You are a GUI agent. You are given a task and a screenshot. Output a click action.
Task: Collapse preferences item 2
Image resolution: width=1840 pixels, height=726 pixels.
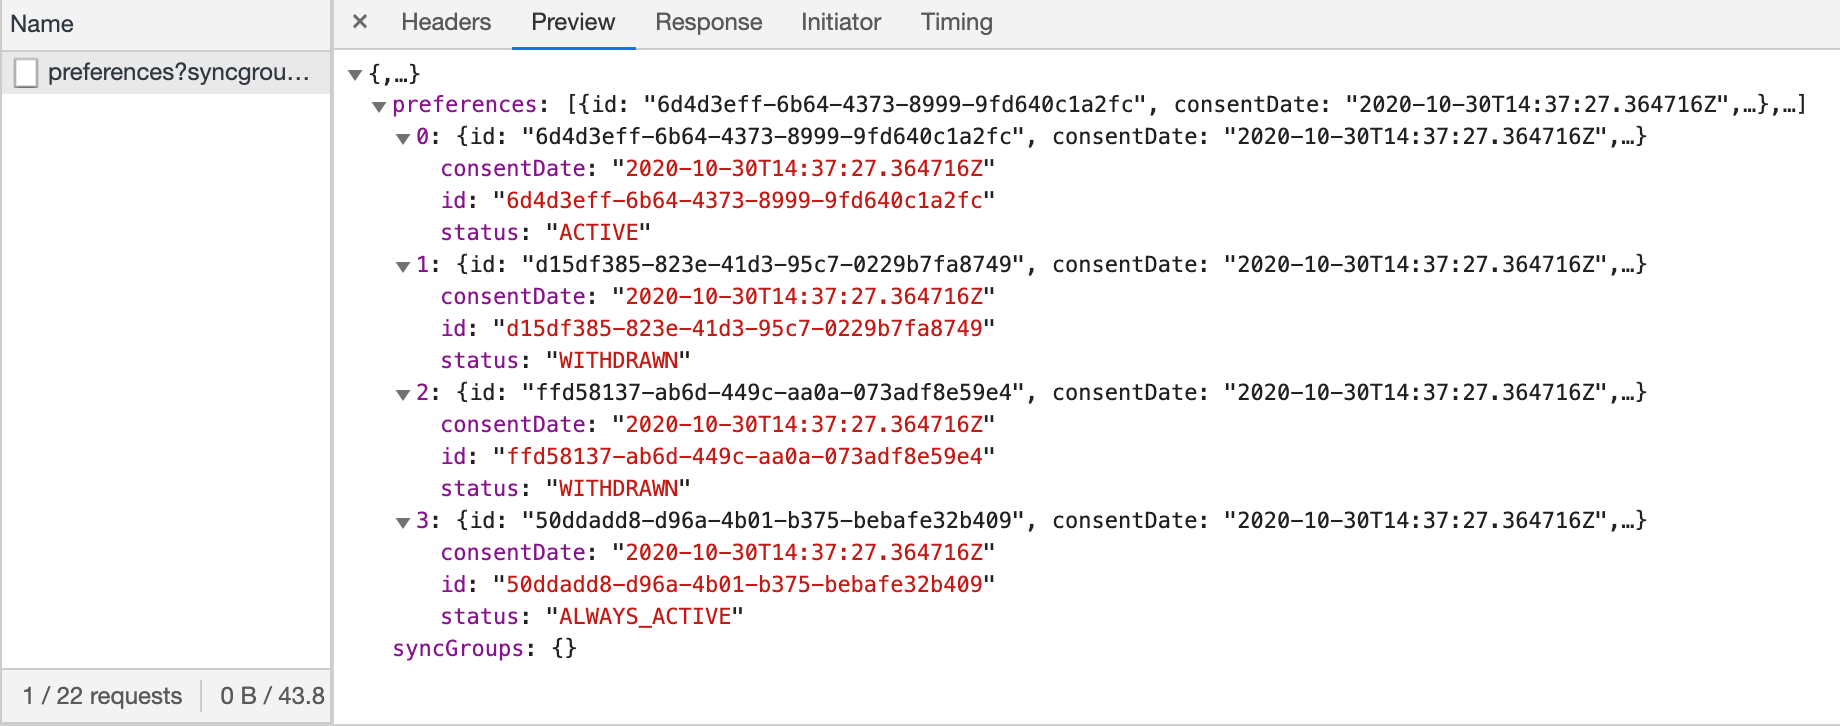coord(403,395)
